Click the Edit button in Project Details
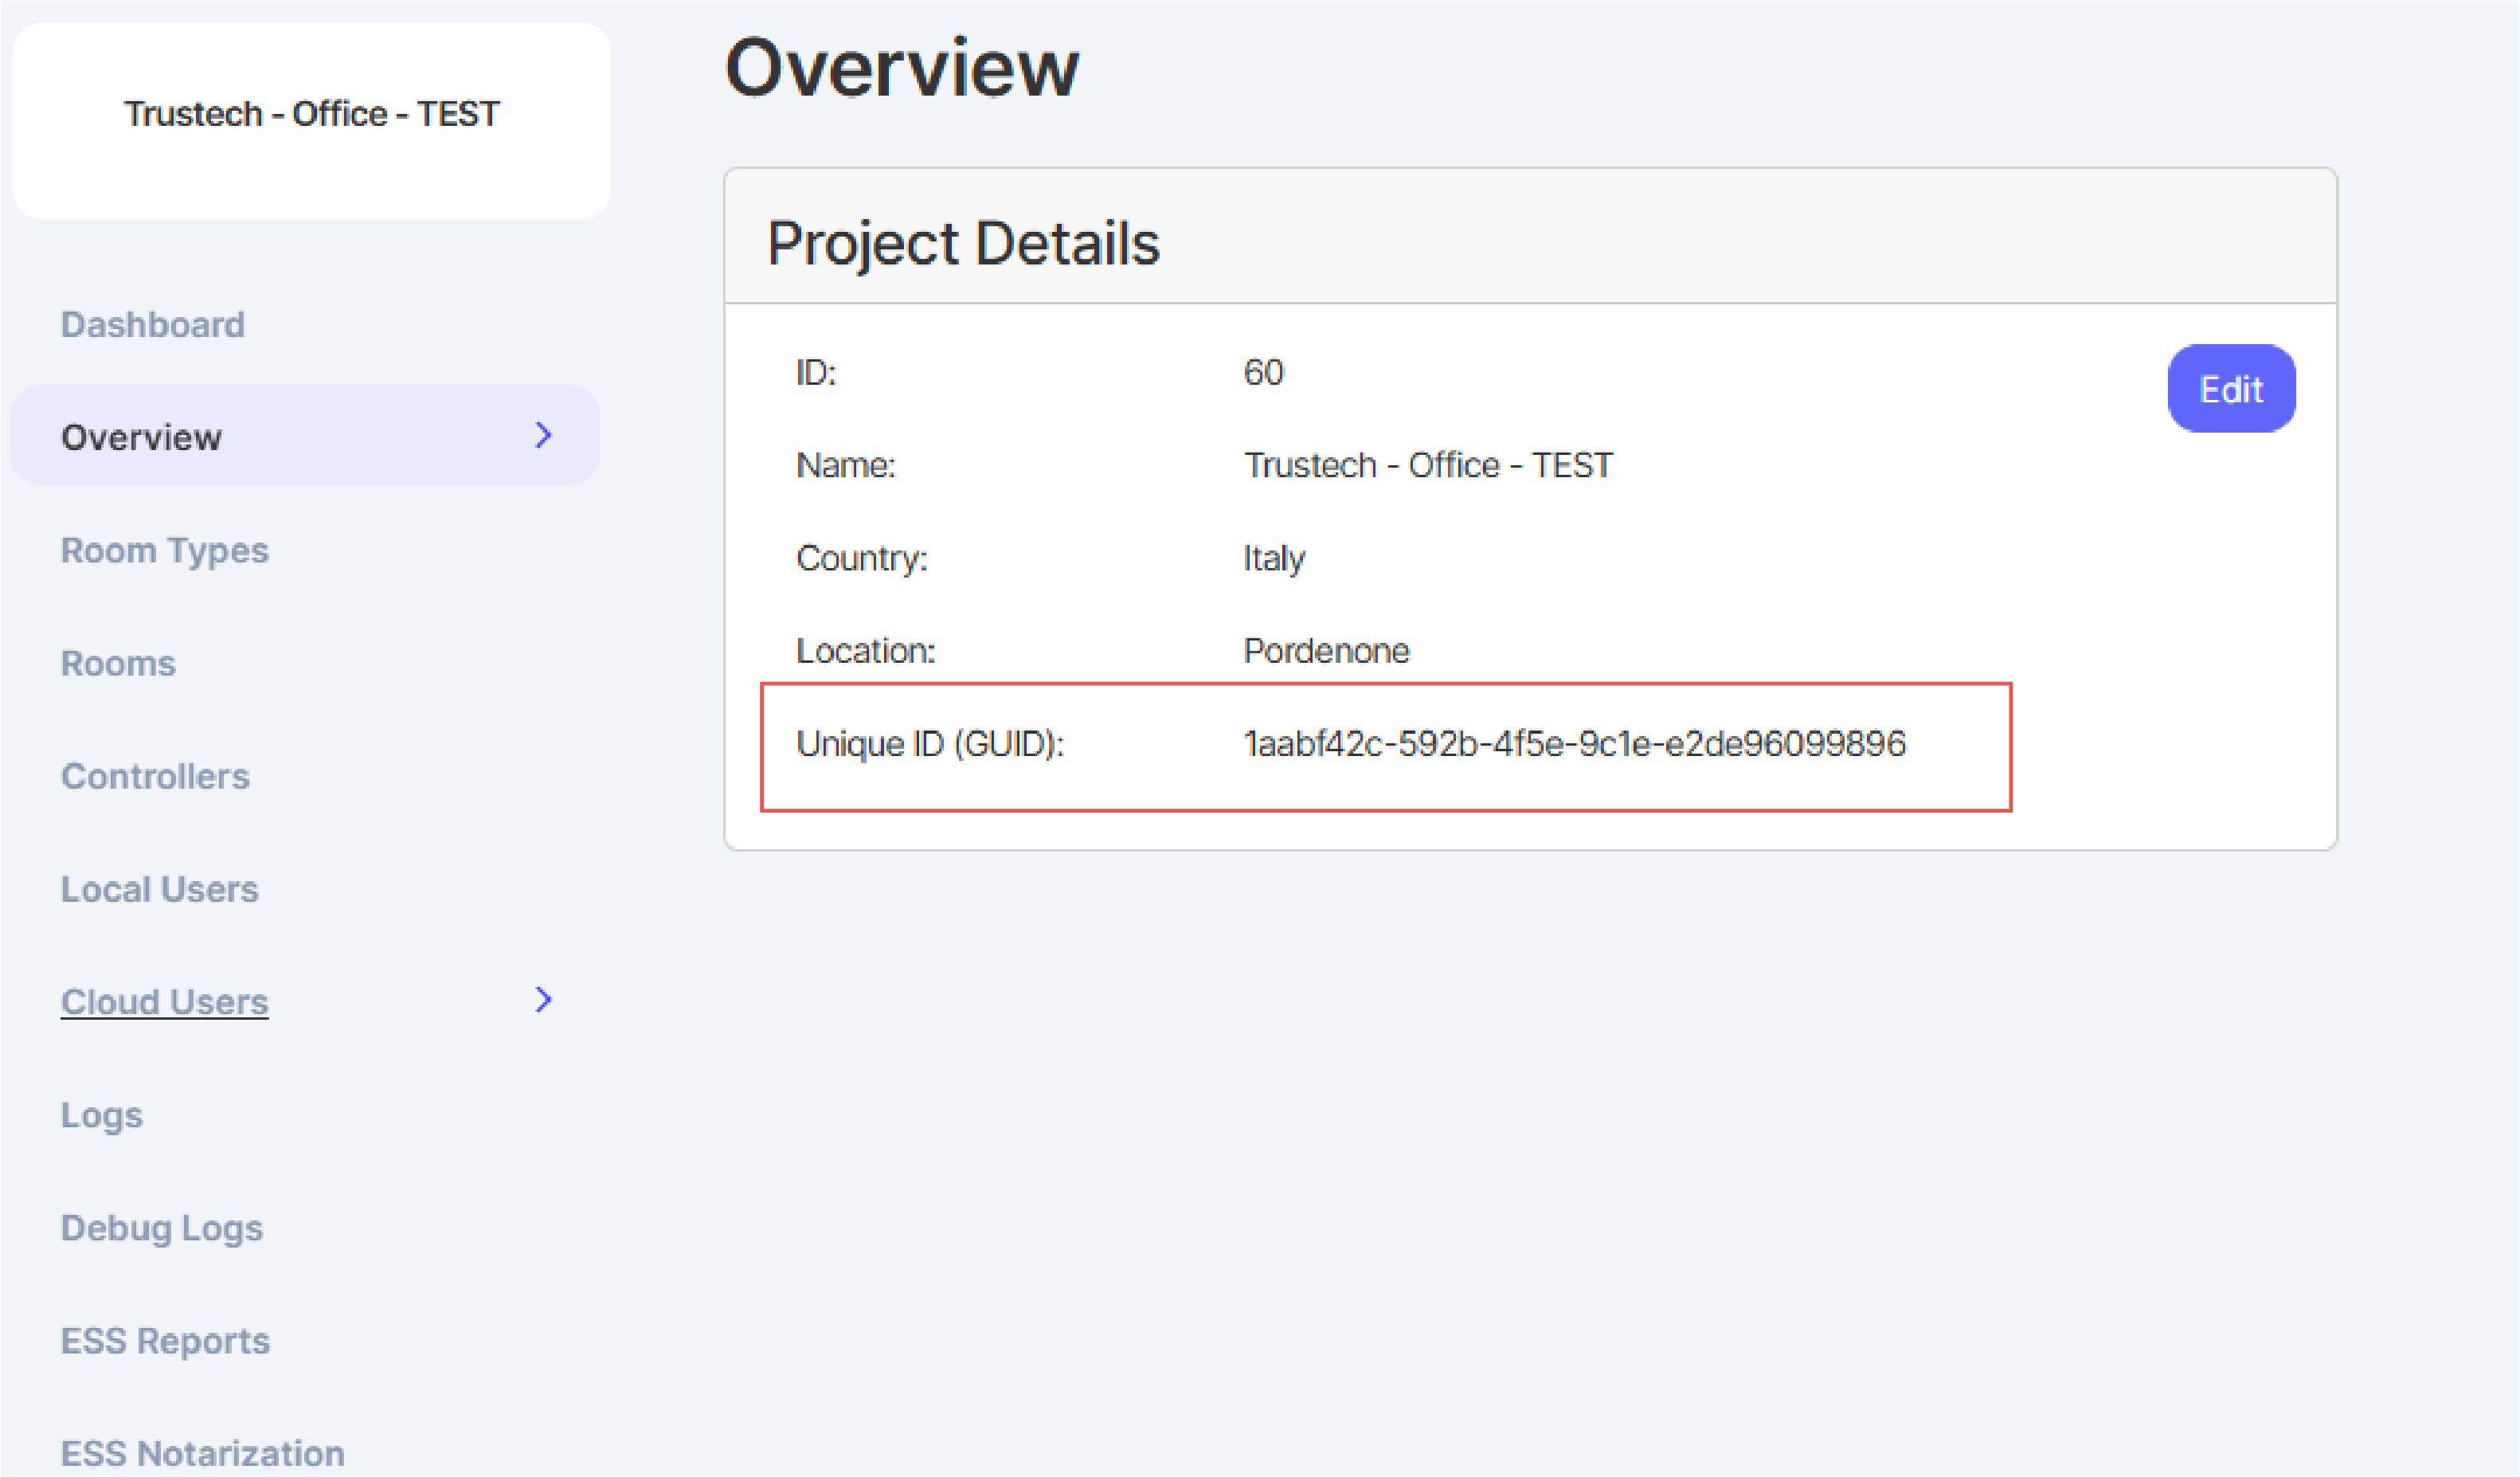Image resolution: width=2520 pixels, height=1477 pixels. click(2230, 389)
